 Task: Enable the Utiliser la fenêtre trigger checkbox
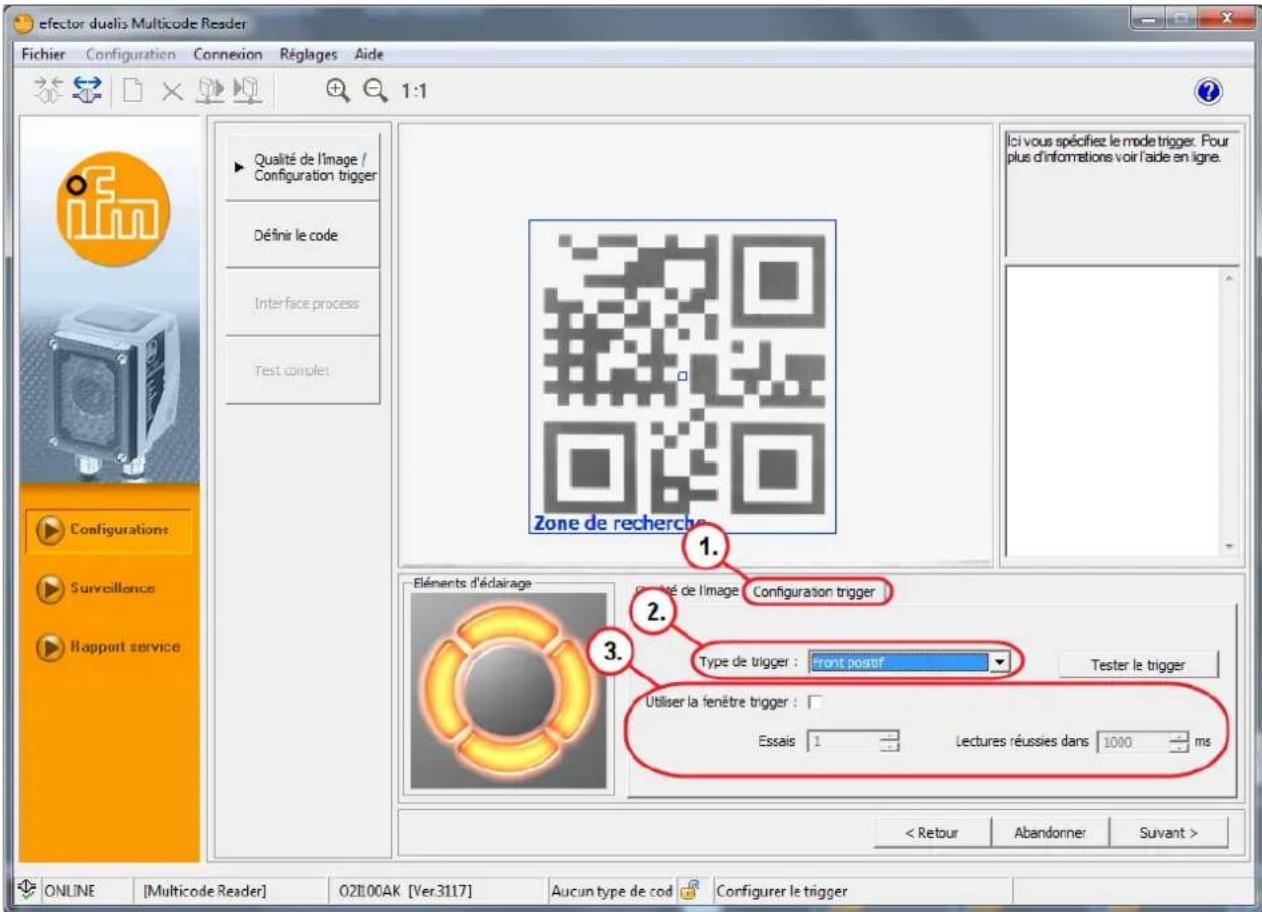(816, 702)
